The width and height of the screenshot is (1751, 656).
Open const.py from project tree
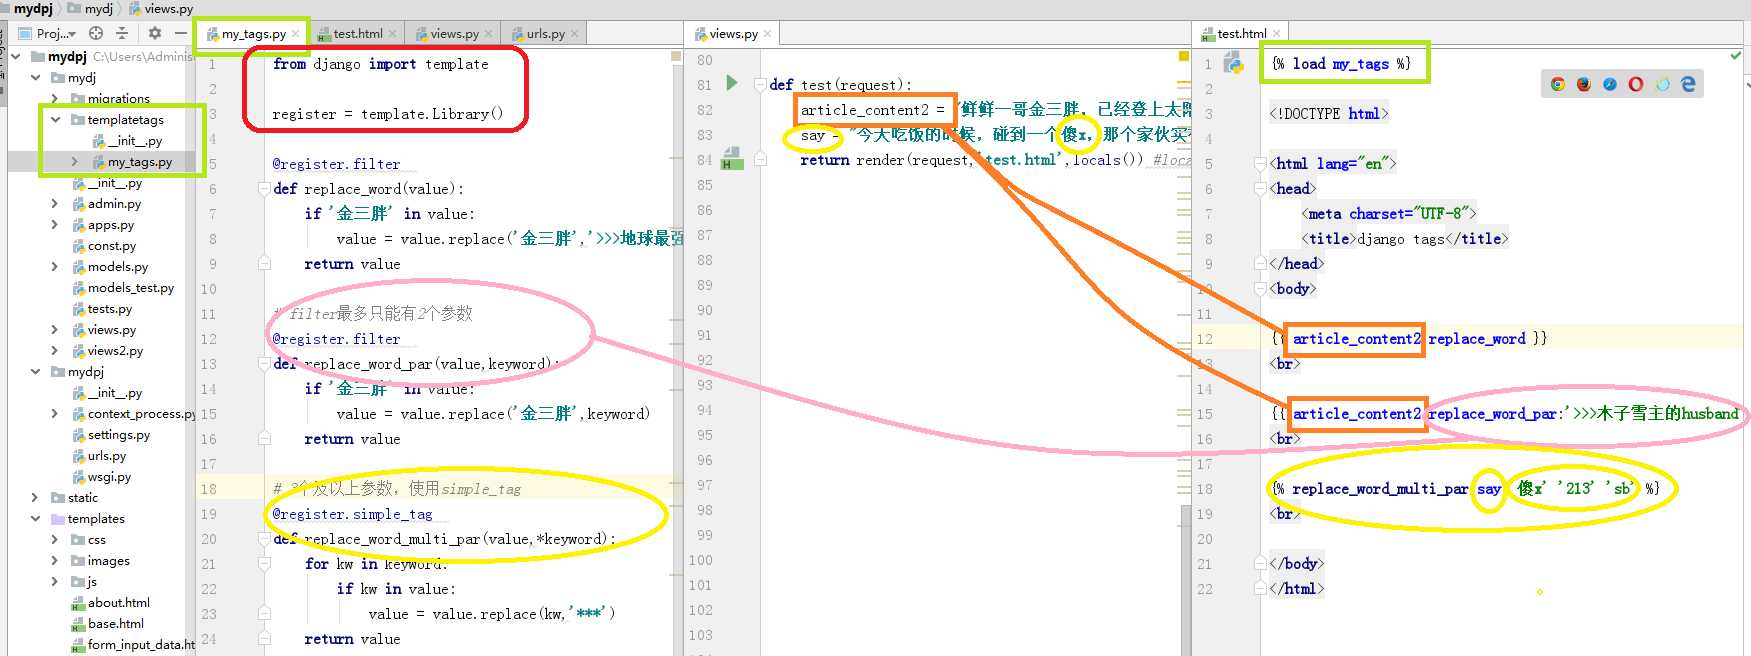(104, 245)
